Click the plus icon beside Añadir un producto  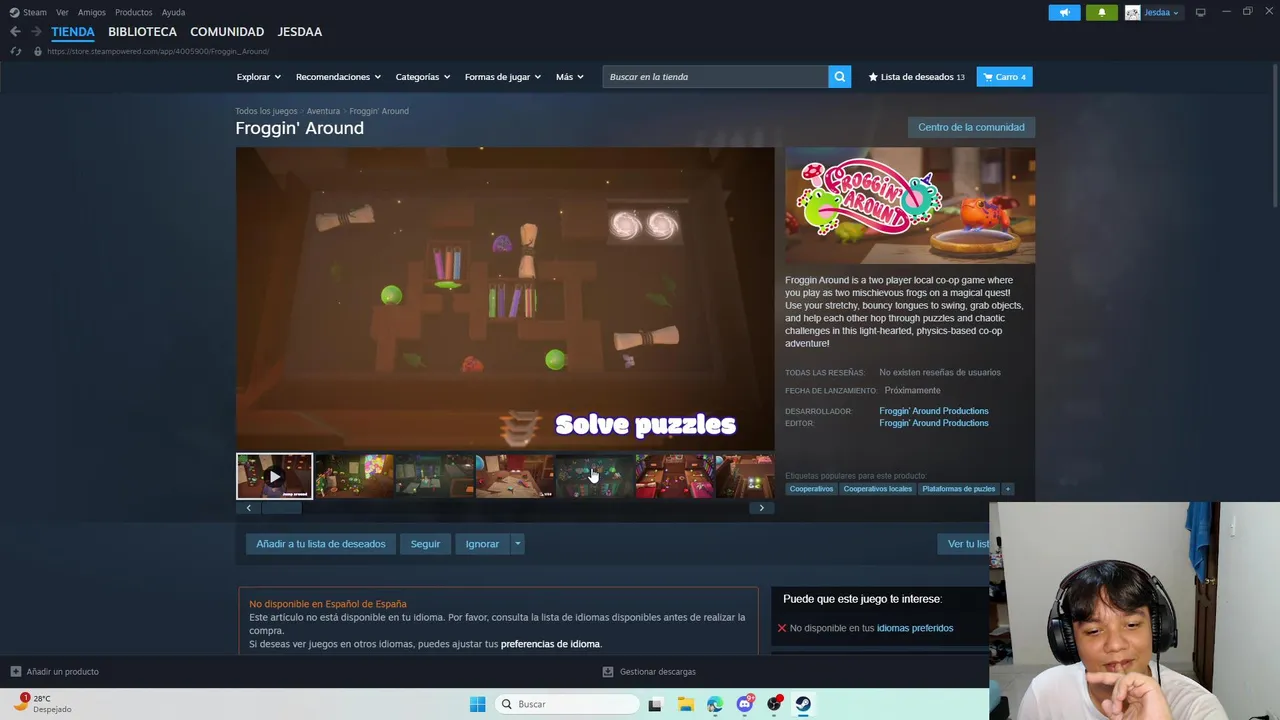(15, 671)
